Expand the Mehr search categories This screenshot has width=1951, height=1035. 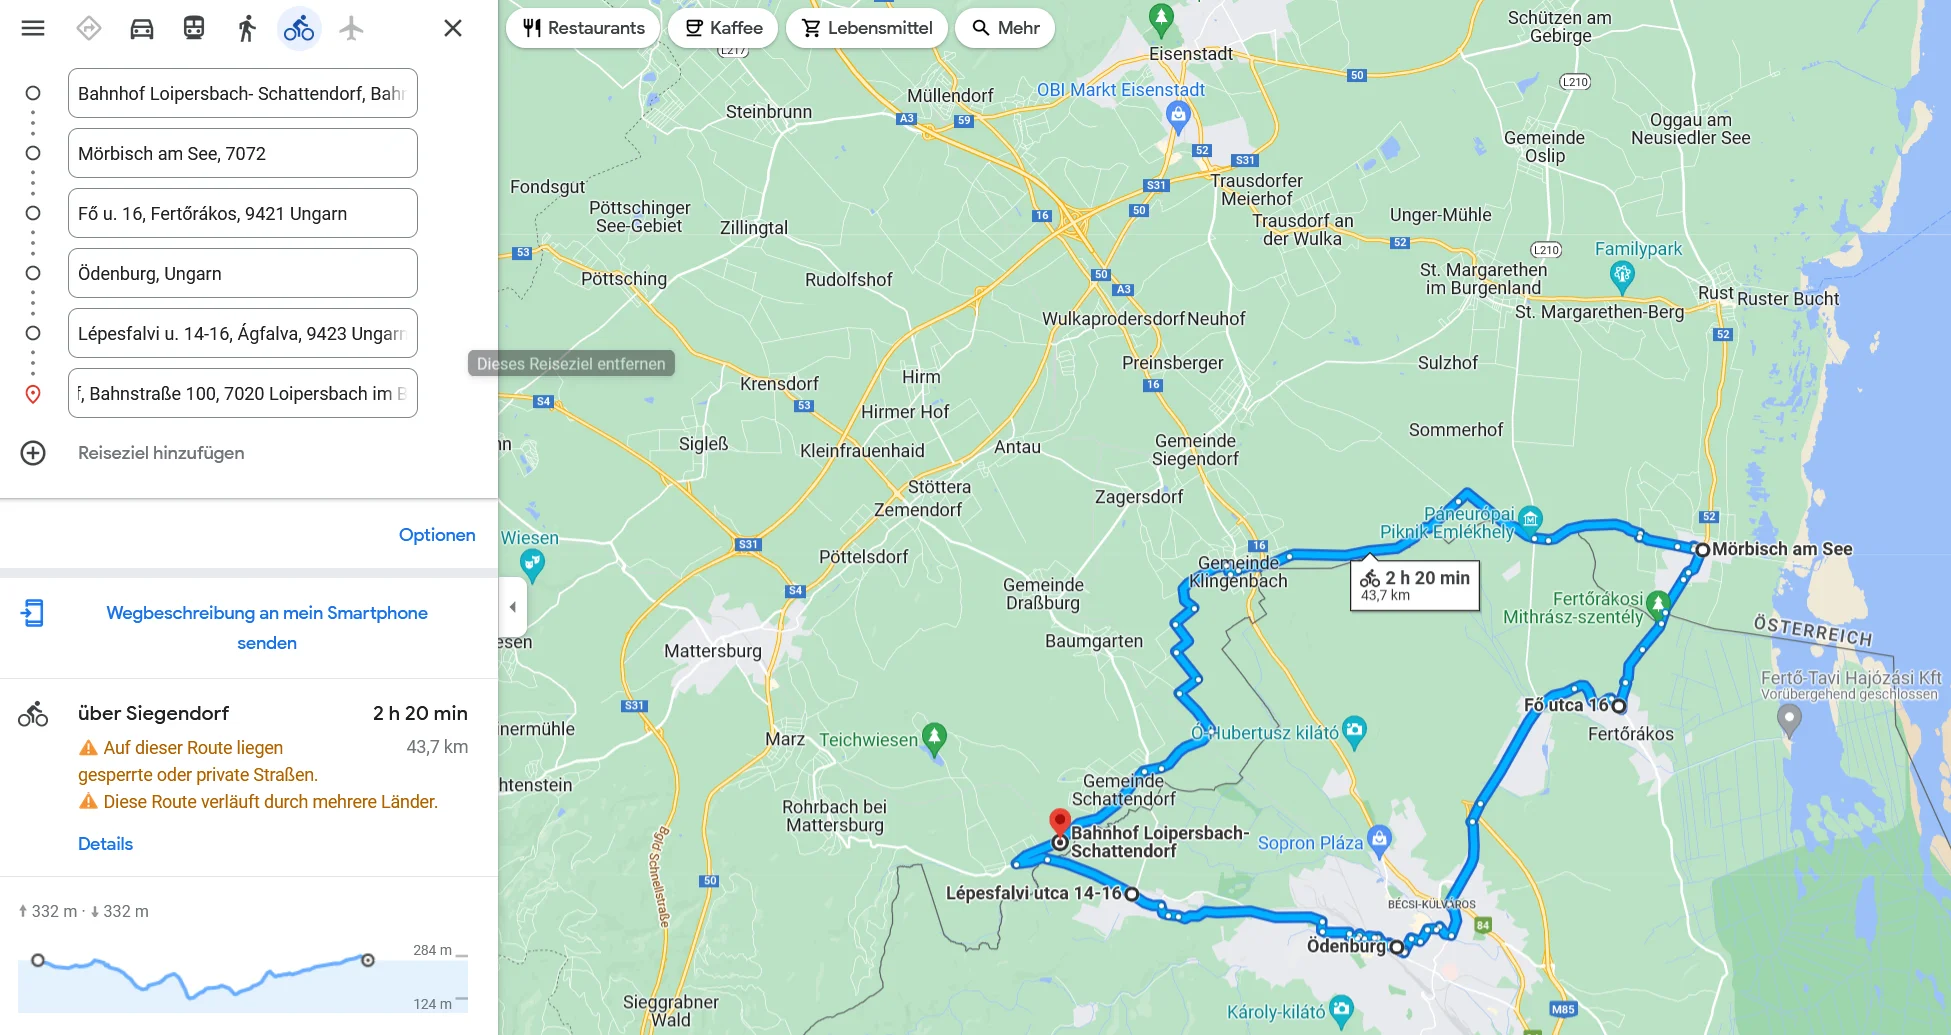[1005, 28]
